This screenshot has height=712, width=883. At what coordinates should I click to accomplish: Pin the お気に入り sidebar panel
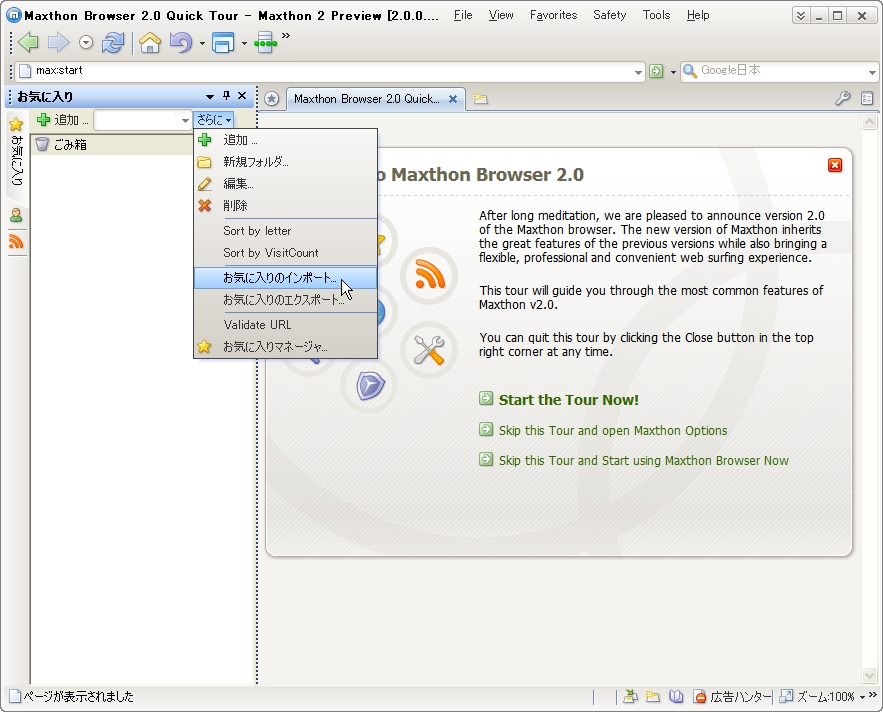[226, 96]
